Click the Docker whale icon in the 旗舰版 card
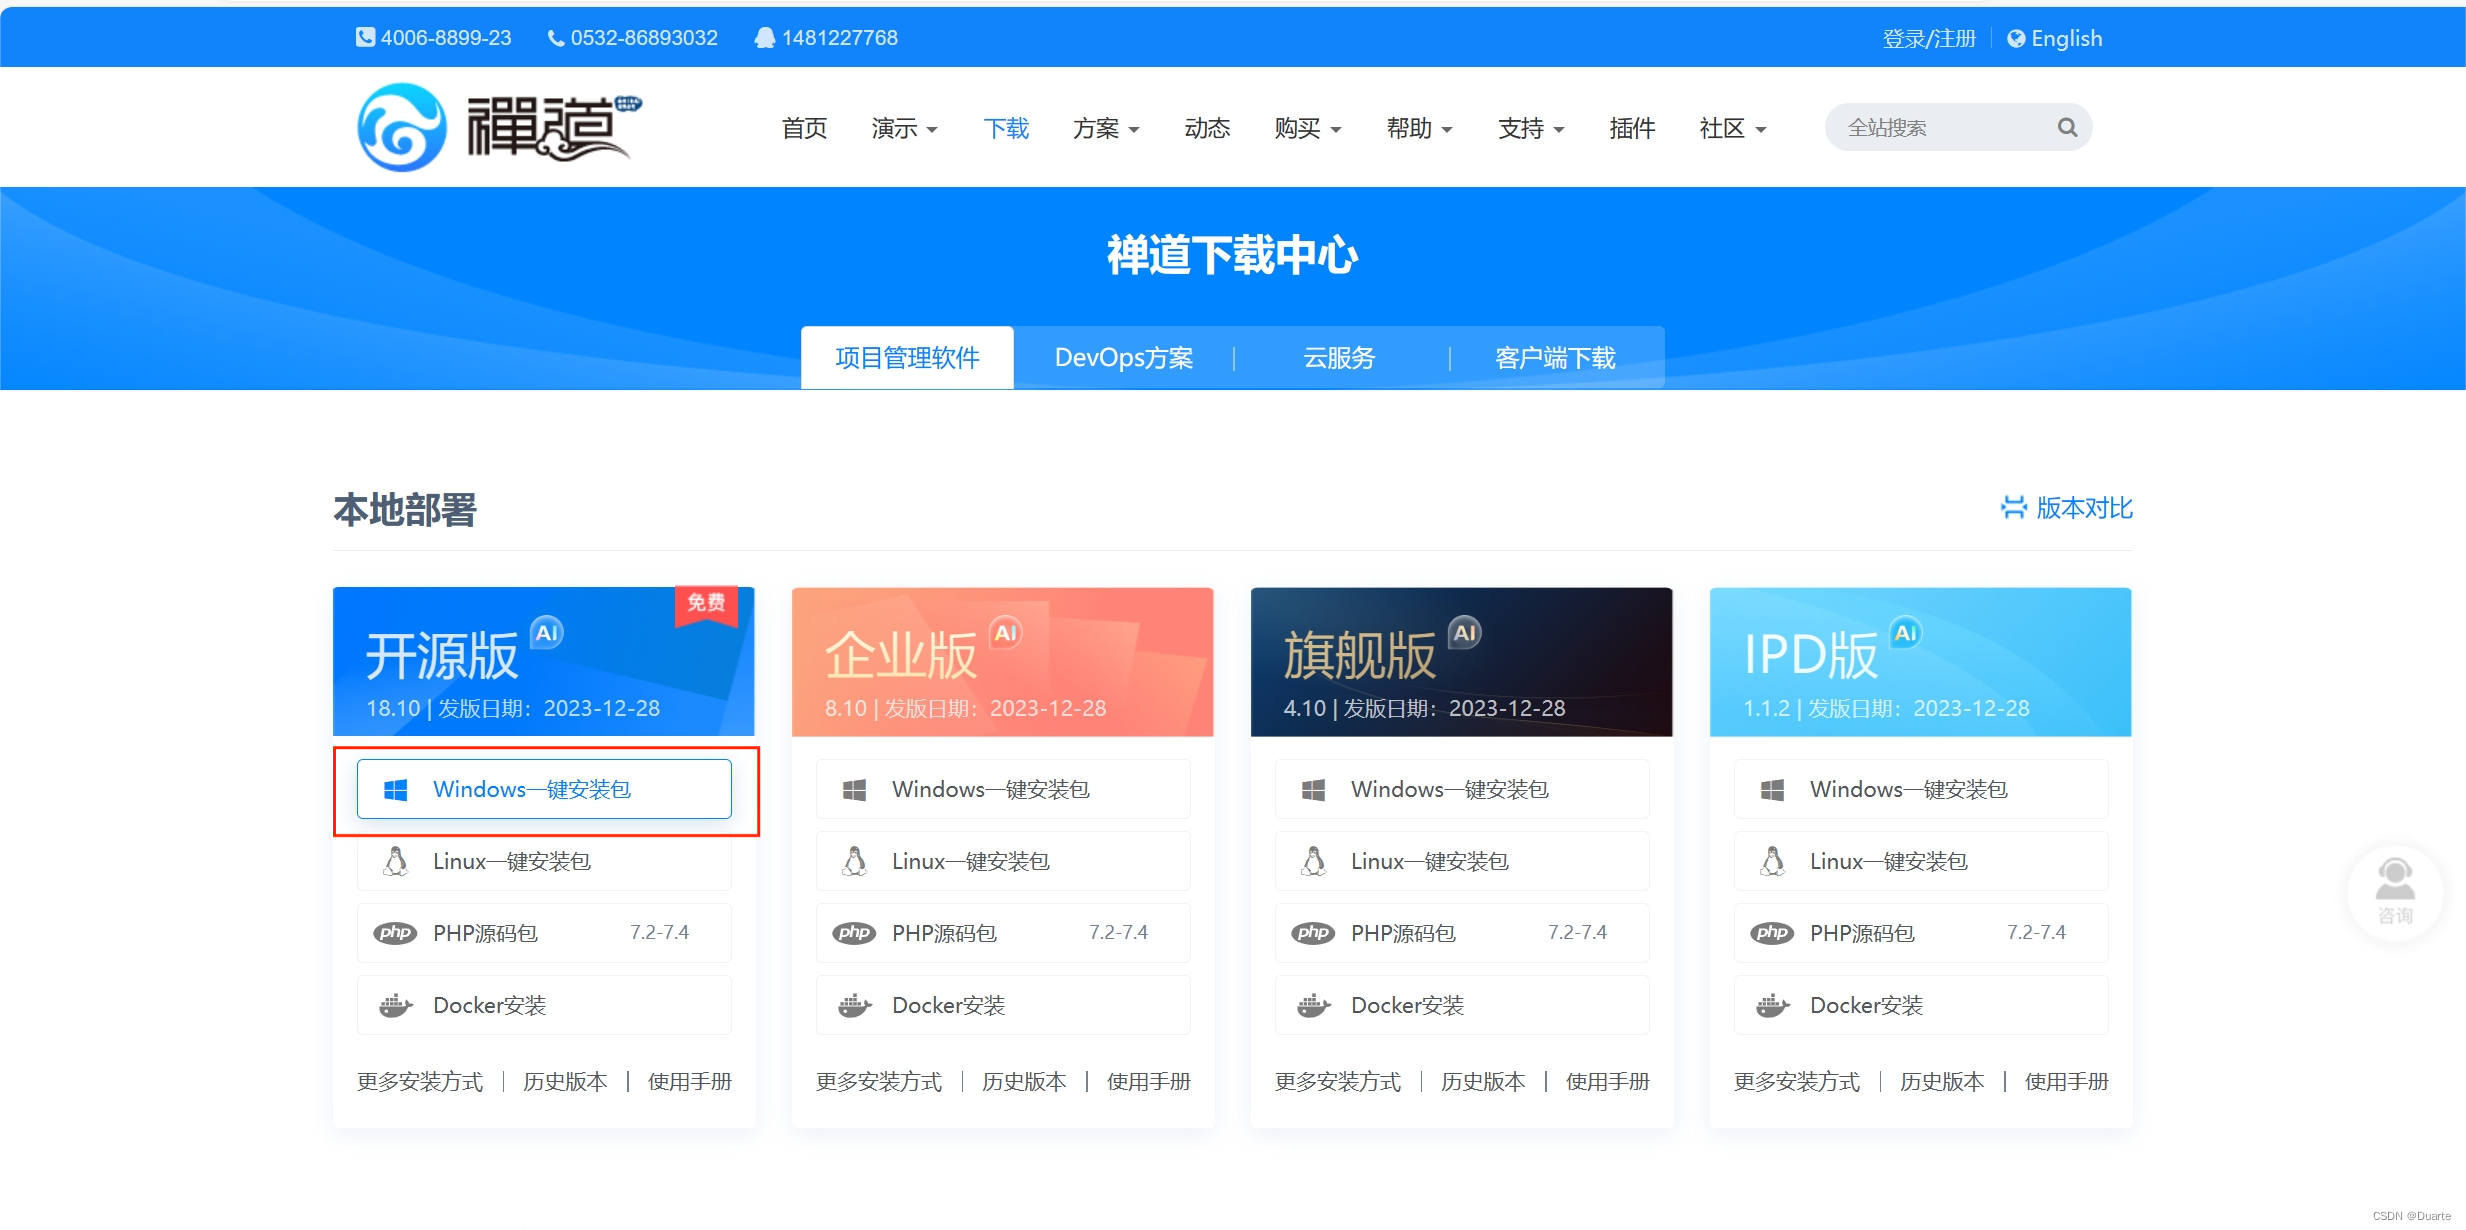The image size is (2466, 1230). coord(1314,1005)
